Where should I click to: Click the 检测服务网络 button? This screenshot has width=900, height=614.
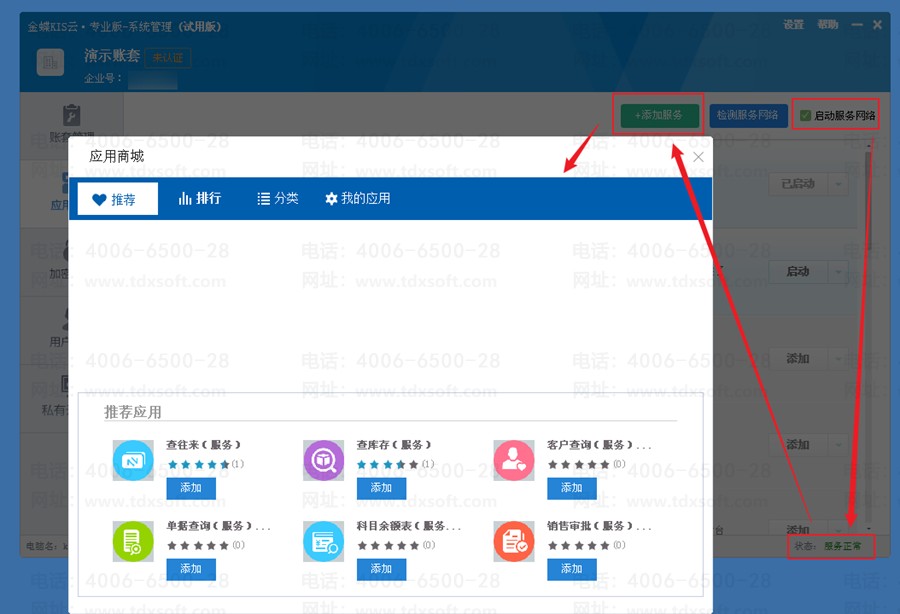pos(747,115)
